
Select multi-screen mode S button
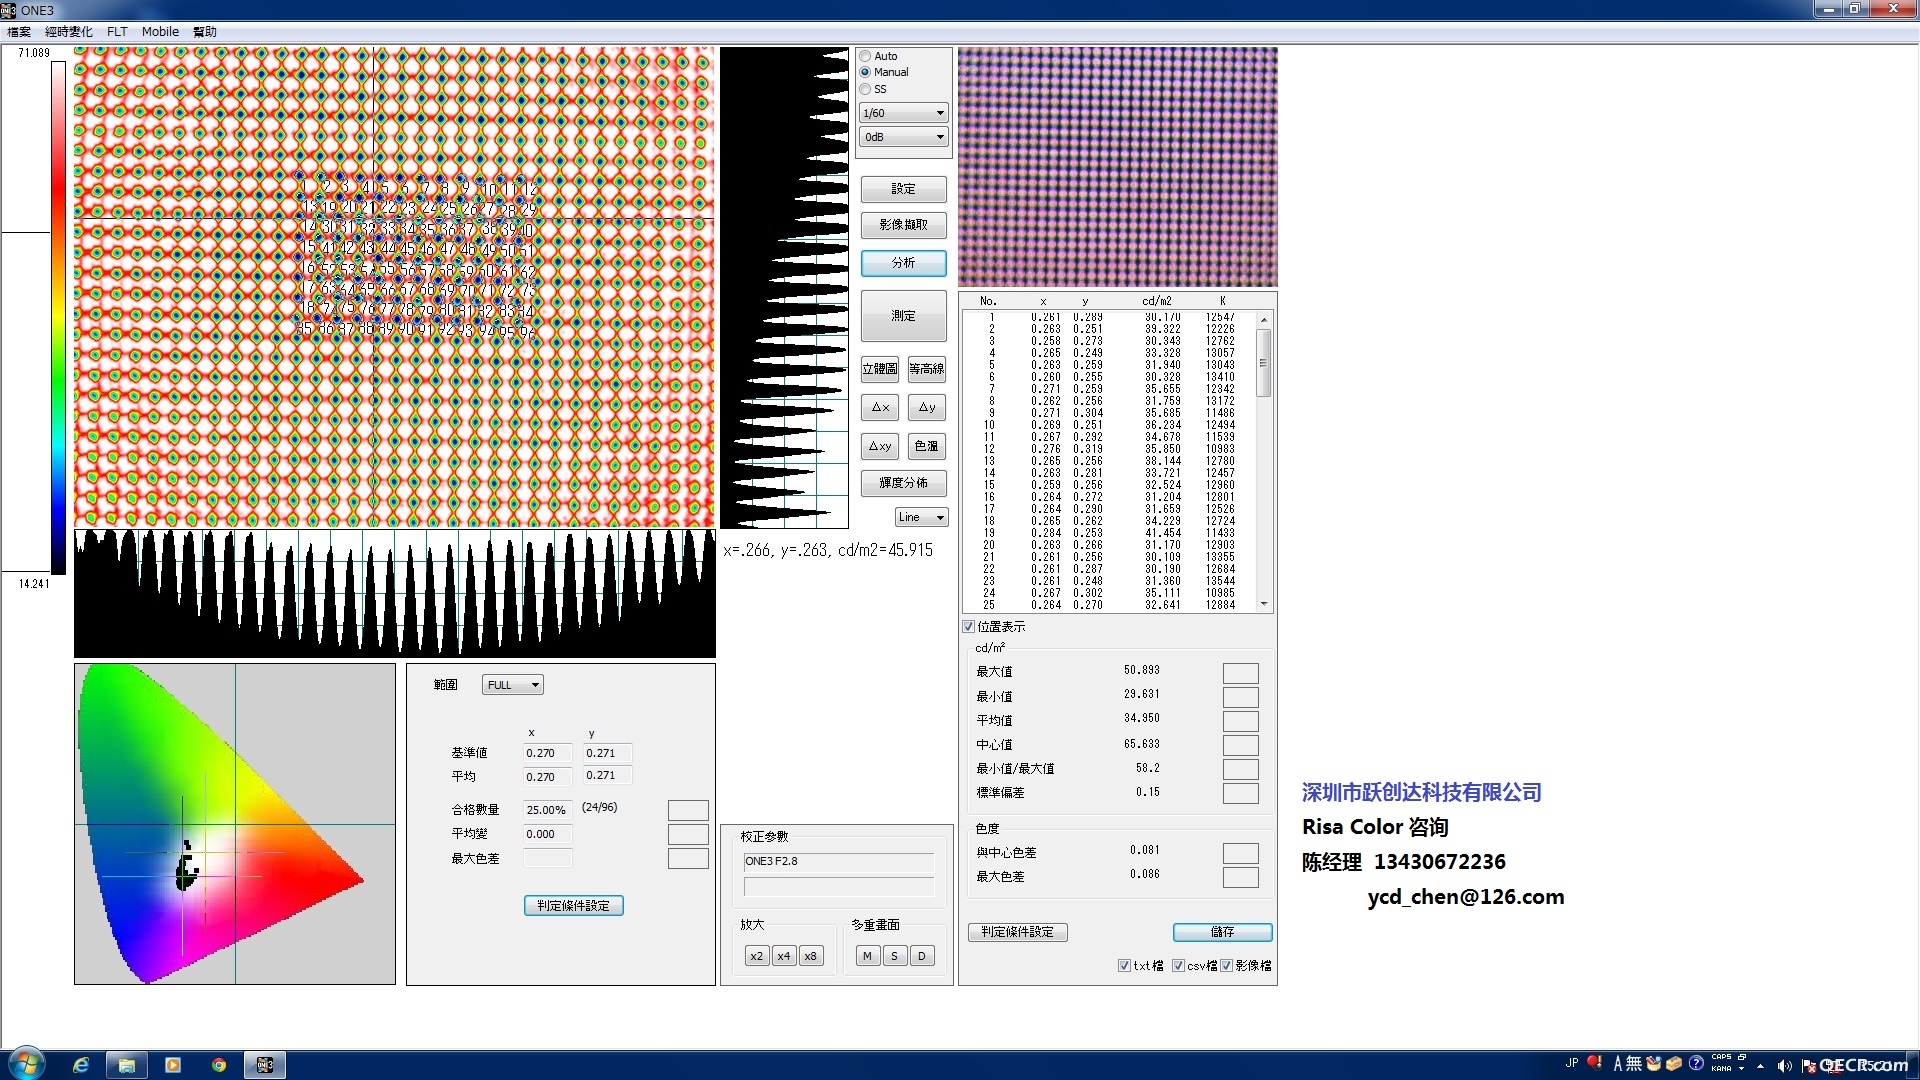[x=895, y=956]
